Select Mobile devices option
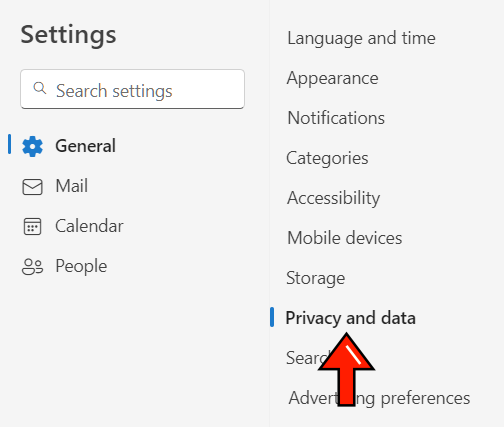Viewport: 504px width, 427px height. point(345,238)
